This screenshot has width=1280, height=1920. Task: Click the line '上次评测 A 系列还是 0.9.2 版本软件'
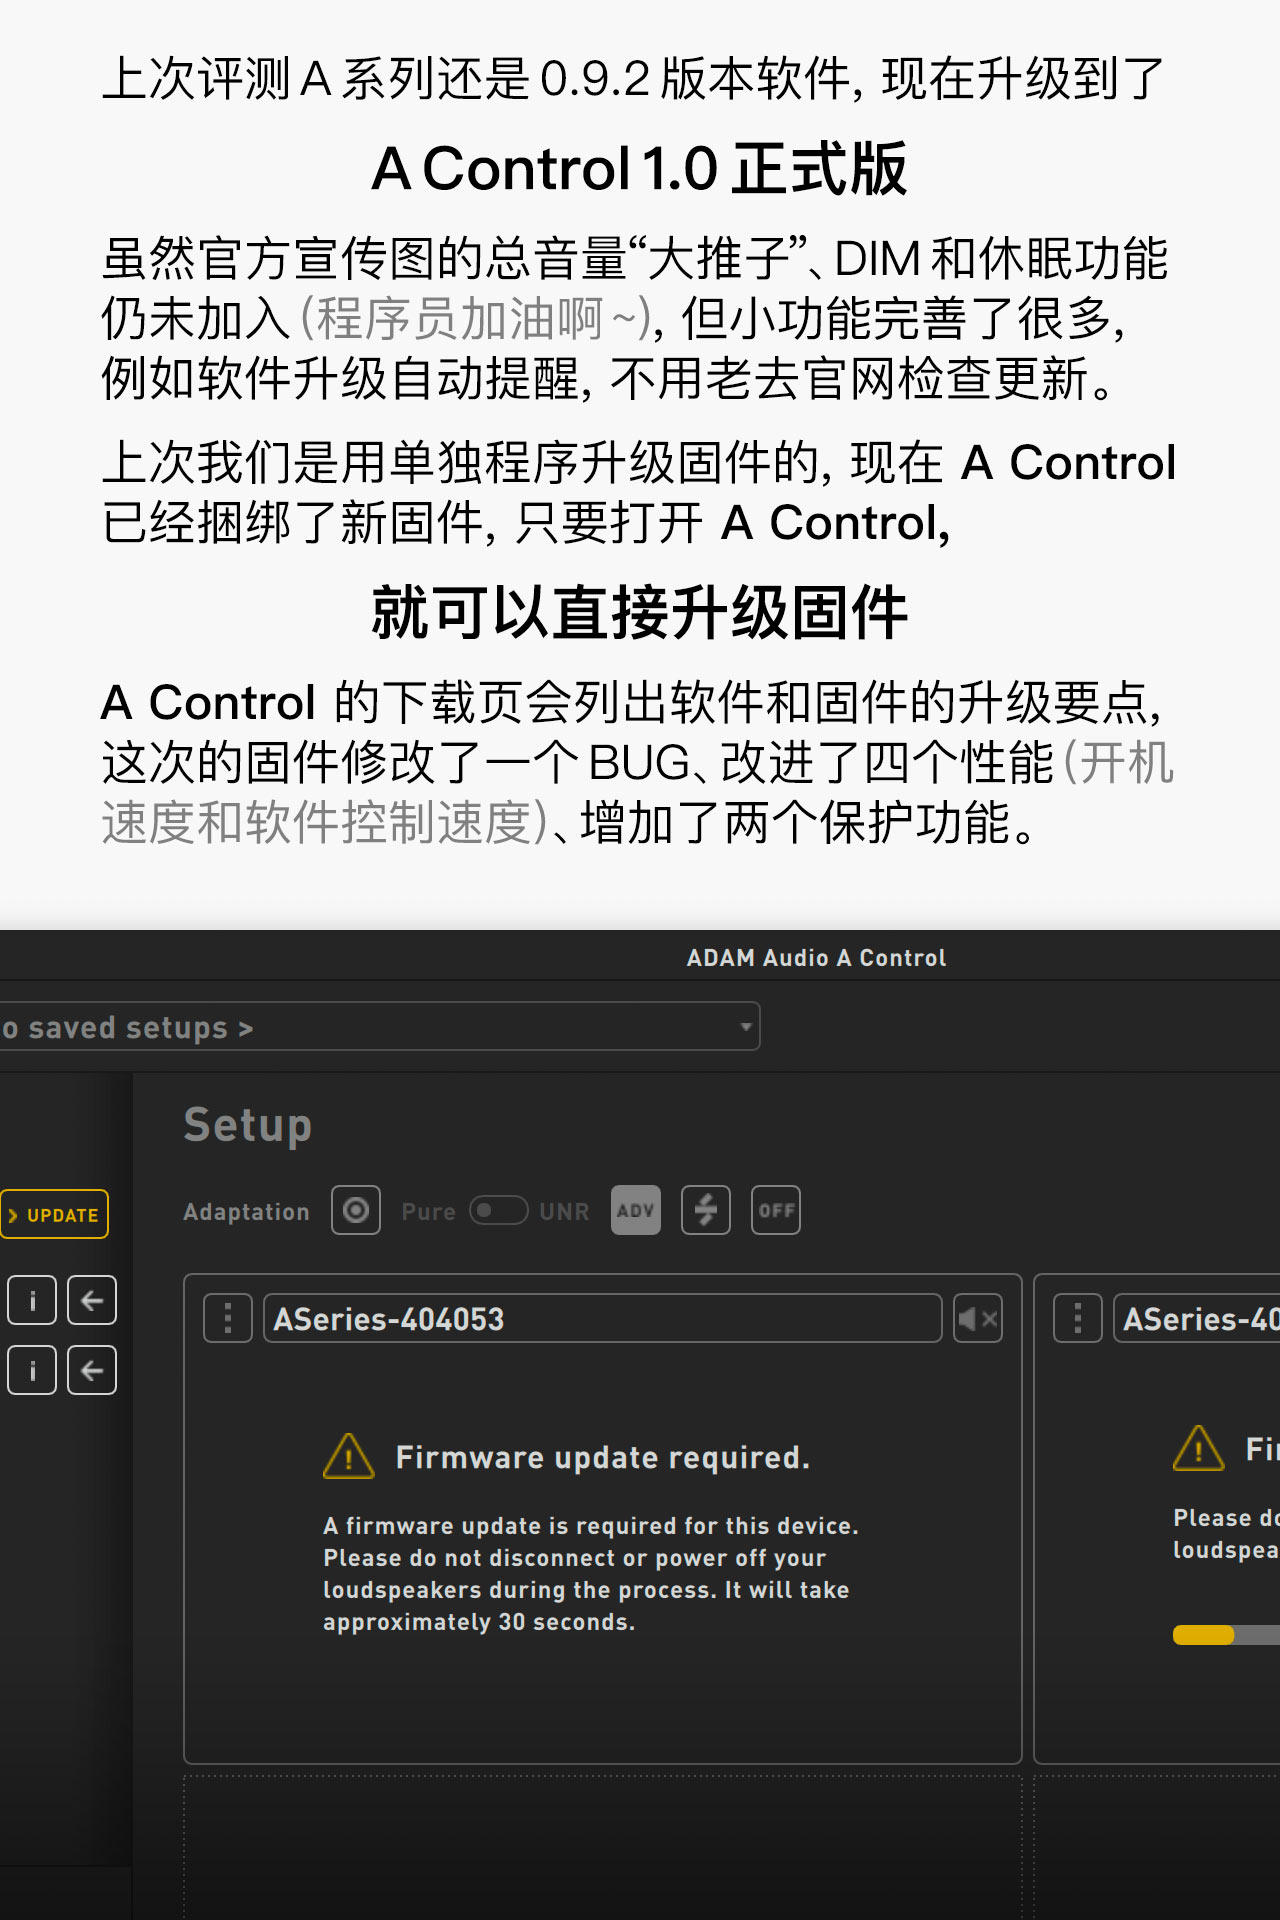coord(476,79)
